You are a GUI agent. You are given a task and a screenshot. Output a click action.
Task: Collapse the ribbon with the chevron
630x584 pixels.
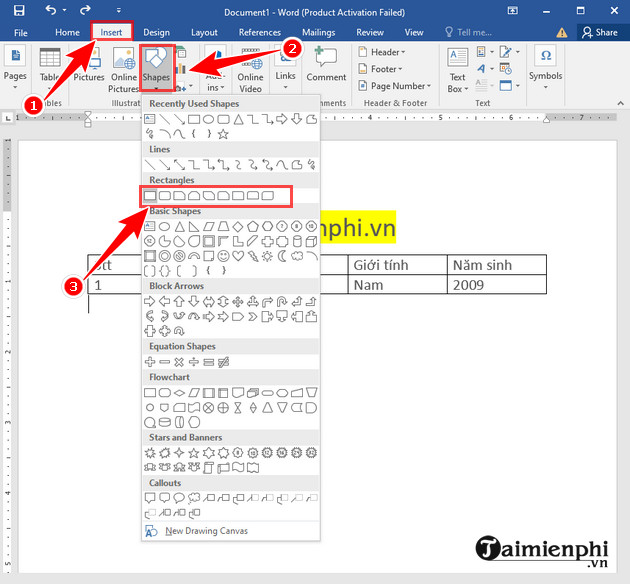pos(621,103)
